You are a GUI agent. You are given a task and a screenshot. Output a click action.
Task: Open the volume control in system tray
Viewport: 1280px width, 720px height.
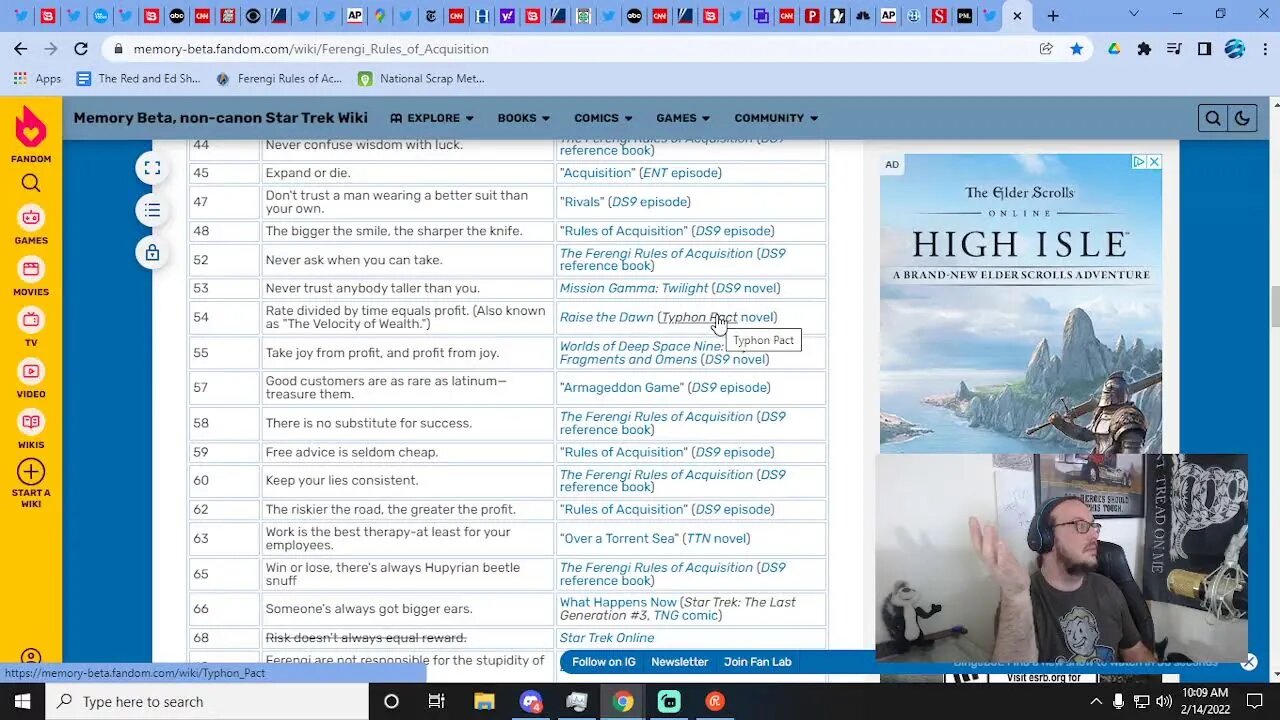pyautogui.click(x=1165, y=701)
